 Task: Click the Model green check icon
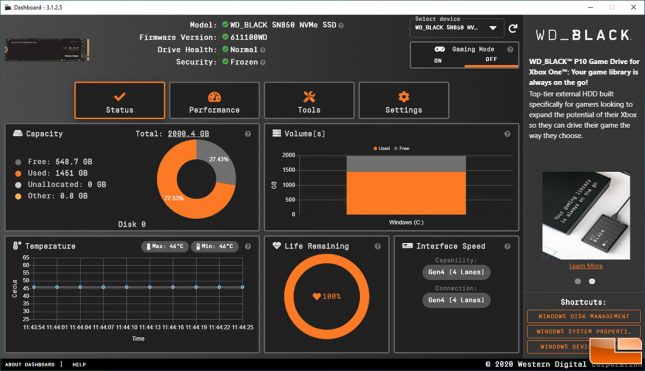tap(225, 25)
